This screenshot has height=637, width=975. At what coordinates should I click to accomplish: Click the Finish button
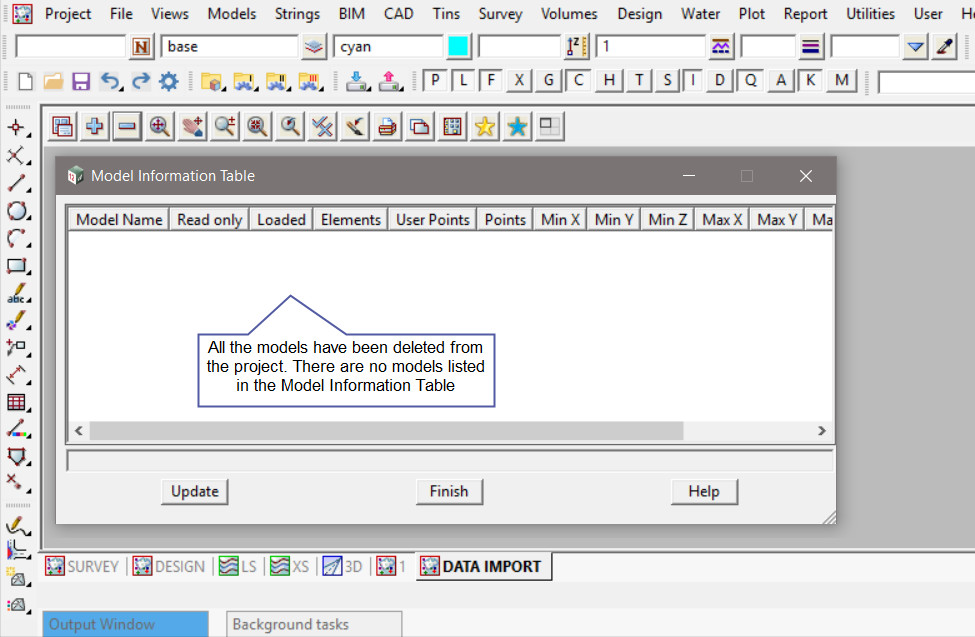(x=449, y=491)
